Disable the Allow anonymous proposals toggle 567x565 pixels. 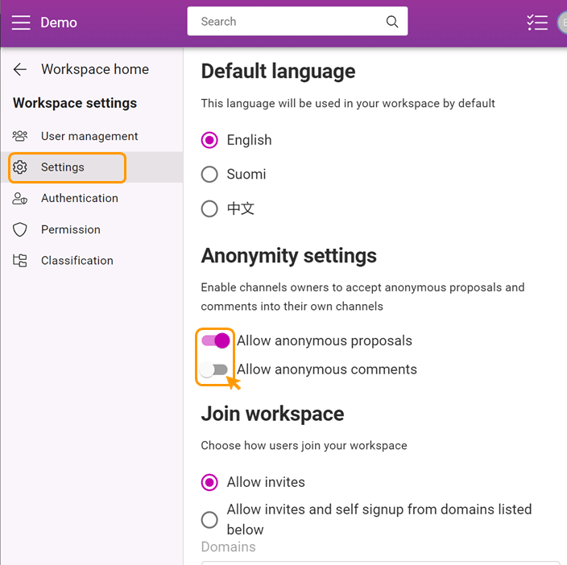216,341
